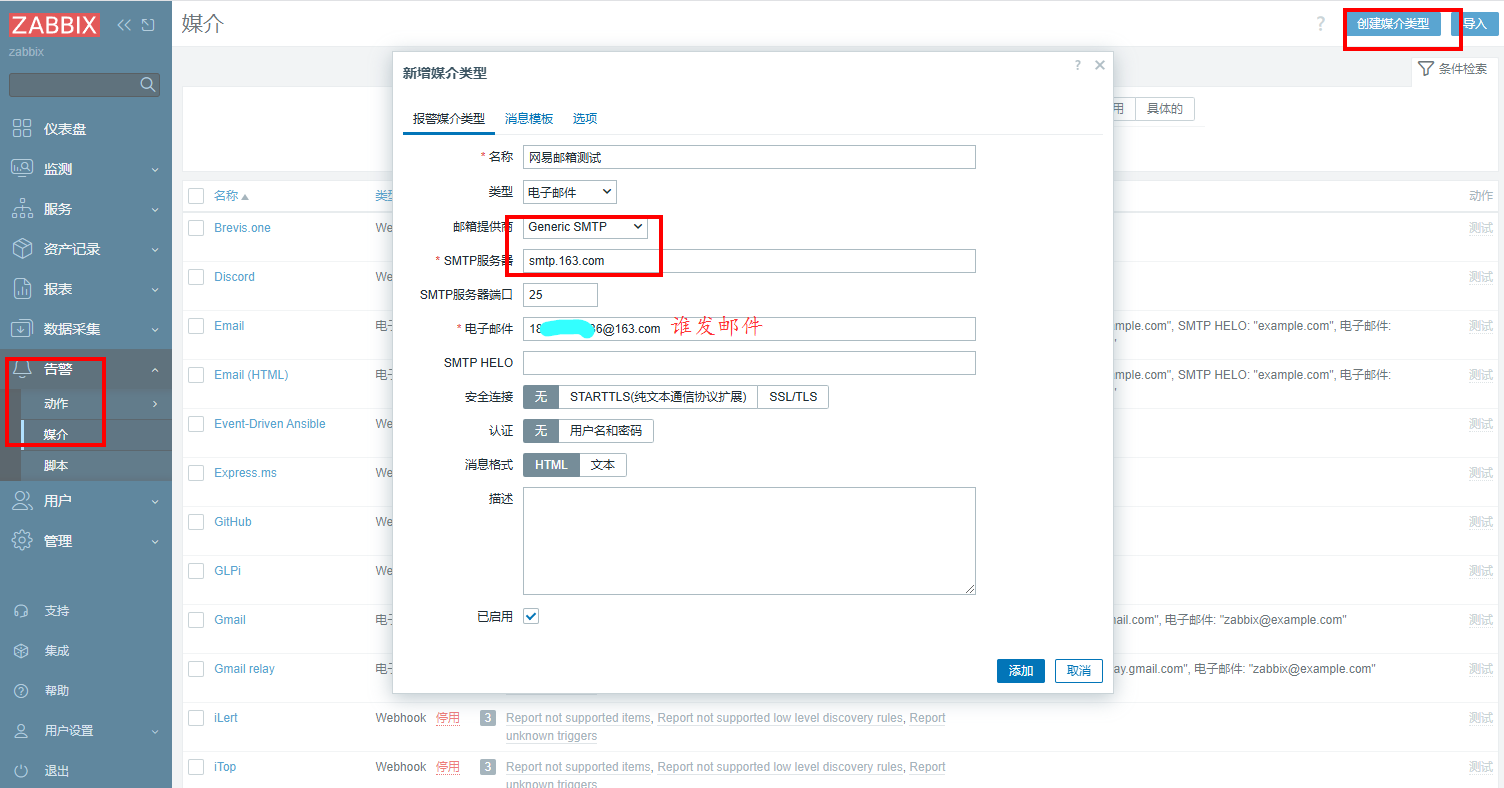This screenshot has height=788, width=1504.
Task: Check the Discord row checkbox
Action: tap(196, 277)
